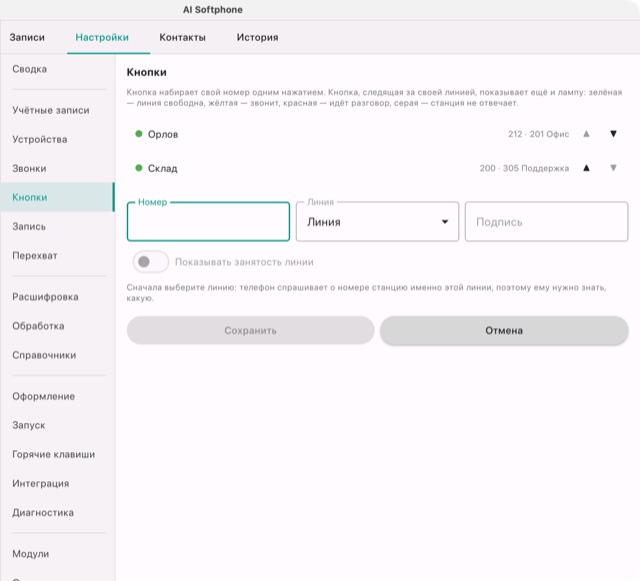The image size is (640, 581).
Task: Open the История tab
Action: (x=258, y=37)
